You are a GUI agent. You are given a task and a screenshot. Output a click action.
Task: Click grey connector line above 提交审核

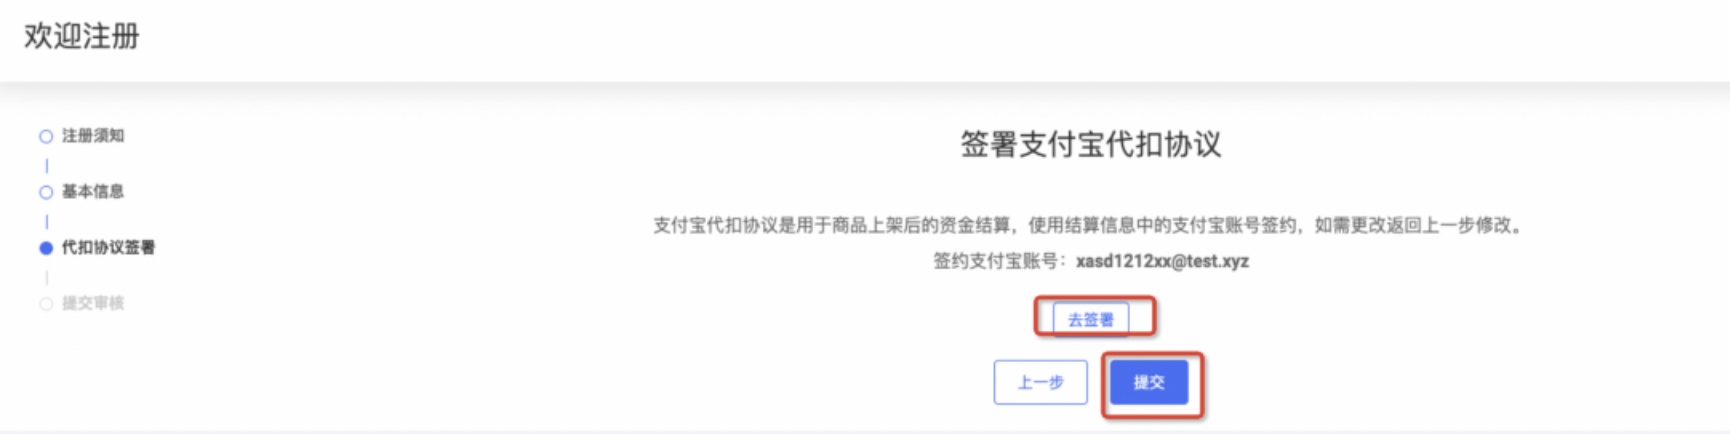(x=46, y=277)
